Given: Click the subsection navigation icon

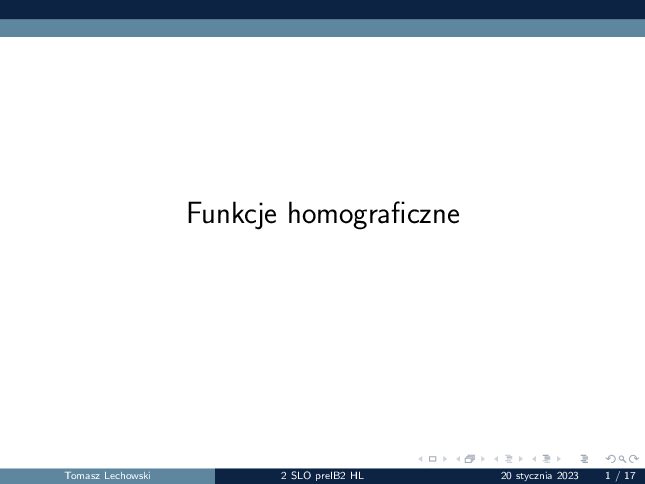Looking at the screenshot, I should coord(509,459).
